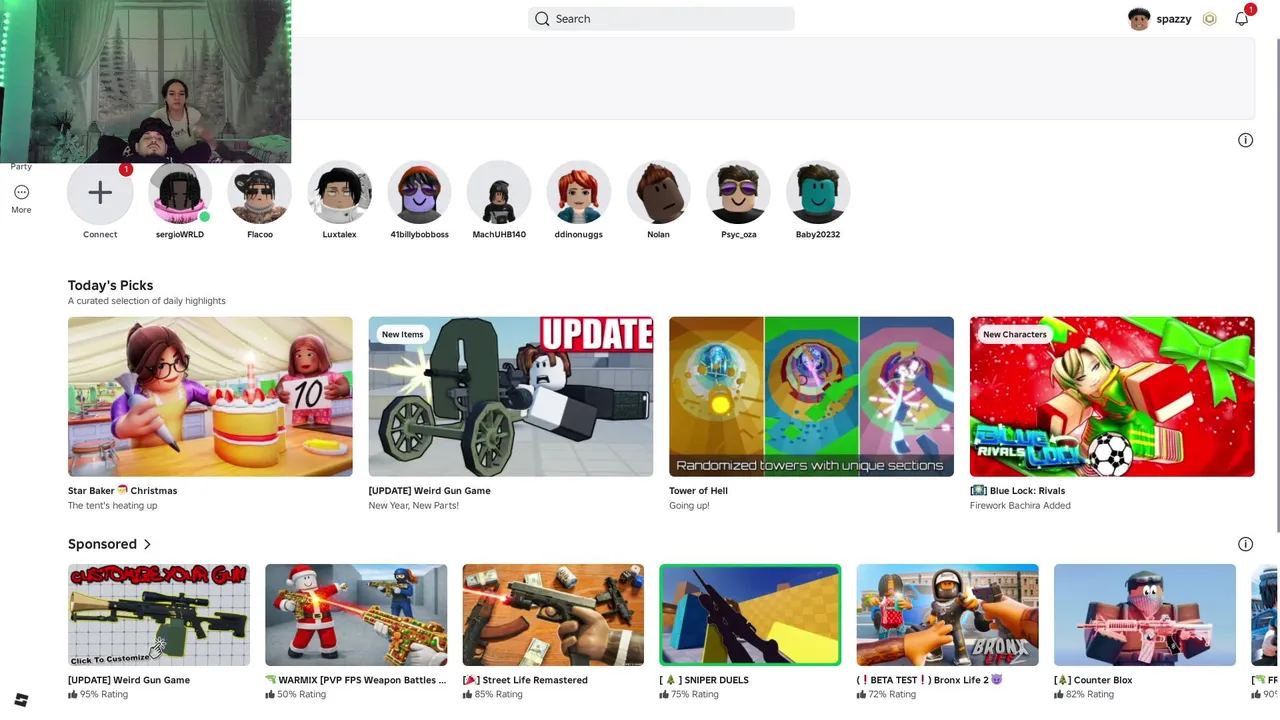Screen dimensions: 1280x720
Task: Open sponsored Weird Gun Game customize thumbnail
Action: coord(159,615)
